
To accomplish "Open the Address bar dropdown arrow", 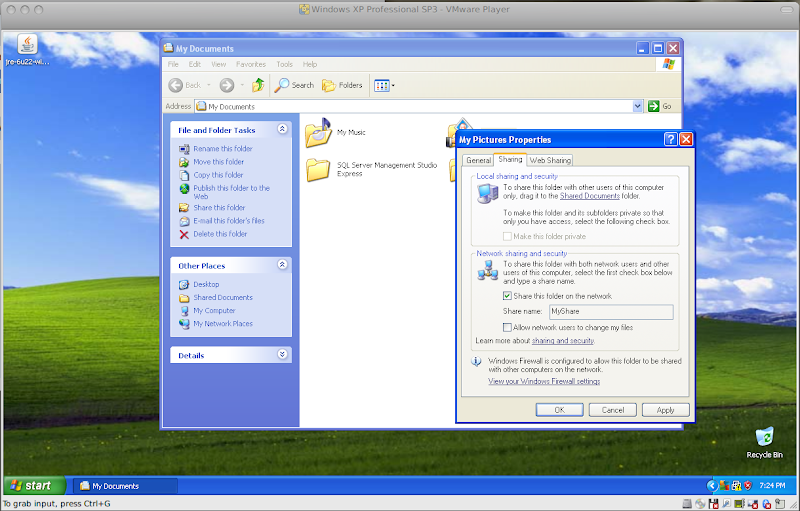I will pyautogui.click(x=637, y=106).
